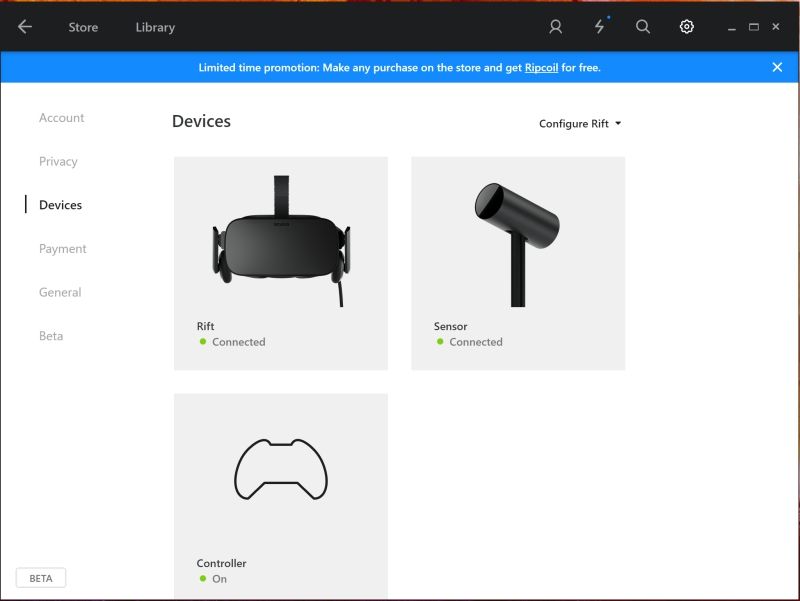Open the notifications lightning bolt icon
Screen dimensions: 800x601
pyautogui.click(x=599, y=27)
